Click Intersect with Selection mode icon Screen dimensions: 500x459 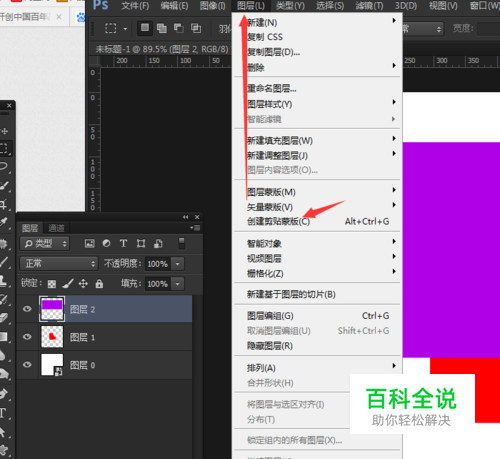196,28
